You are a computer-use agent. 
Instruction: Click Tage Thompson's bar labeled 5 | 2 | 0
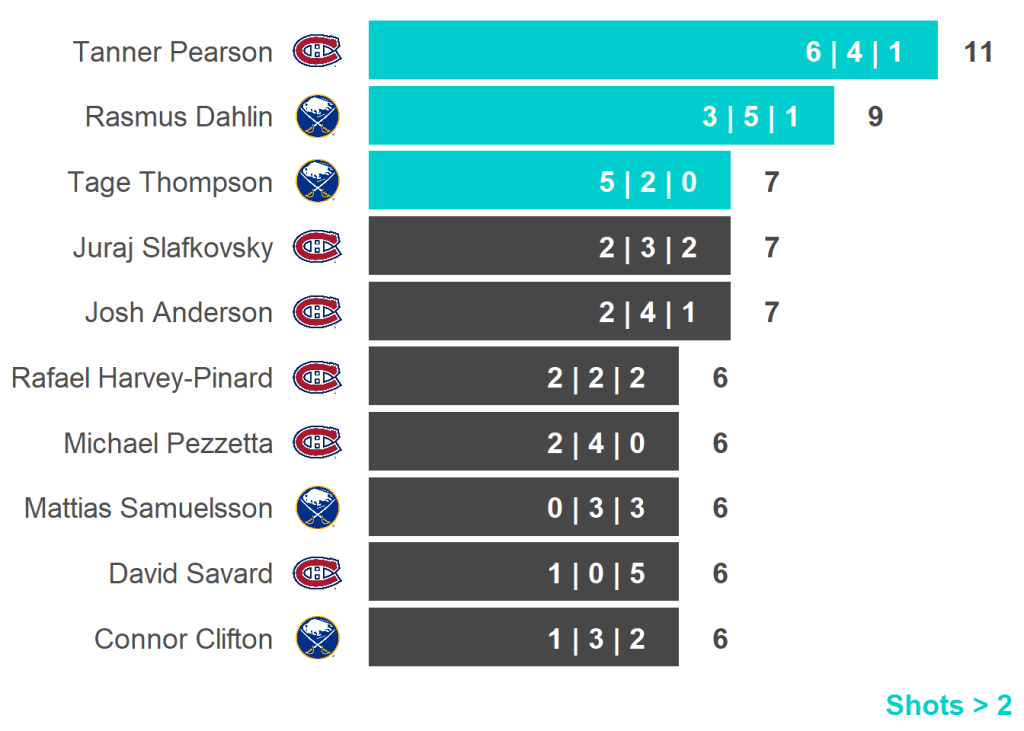[548, 181]
